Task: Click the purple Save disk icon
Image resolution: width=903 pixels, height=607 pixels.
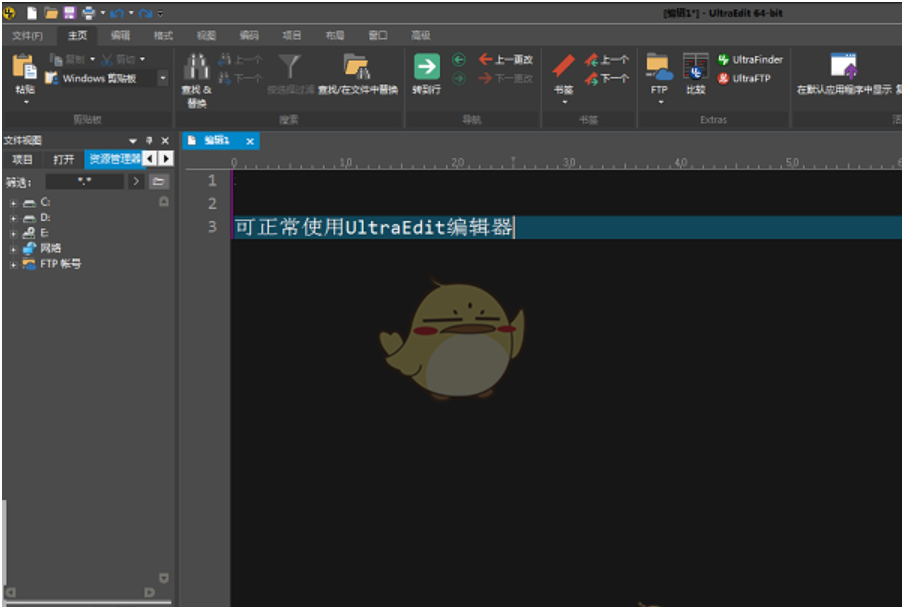Action: [70, 13]
